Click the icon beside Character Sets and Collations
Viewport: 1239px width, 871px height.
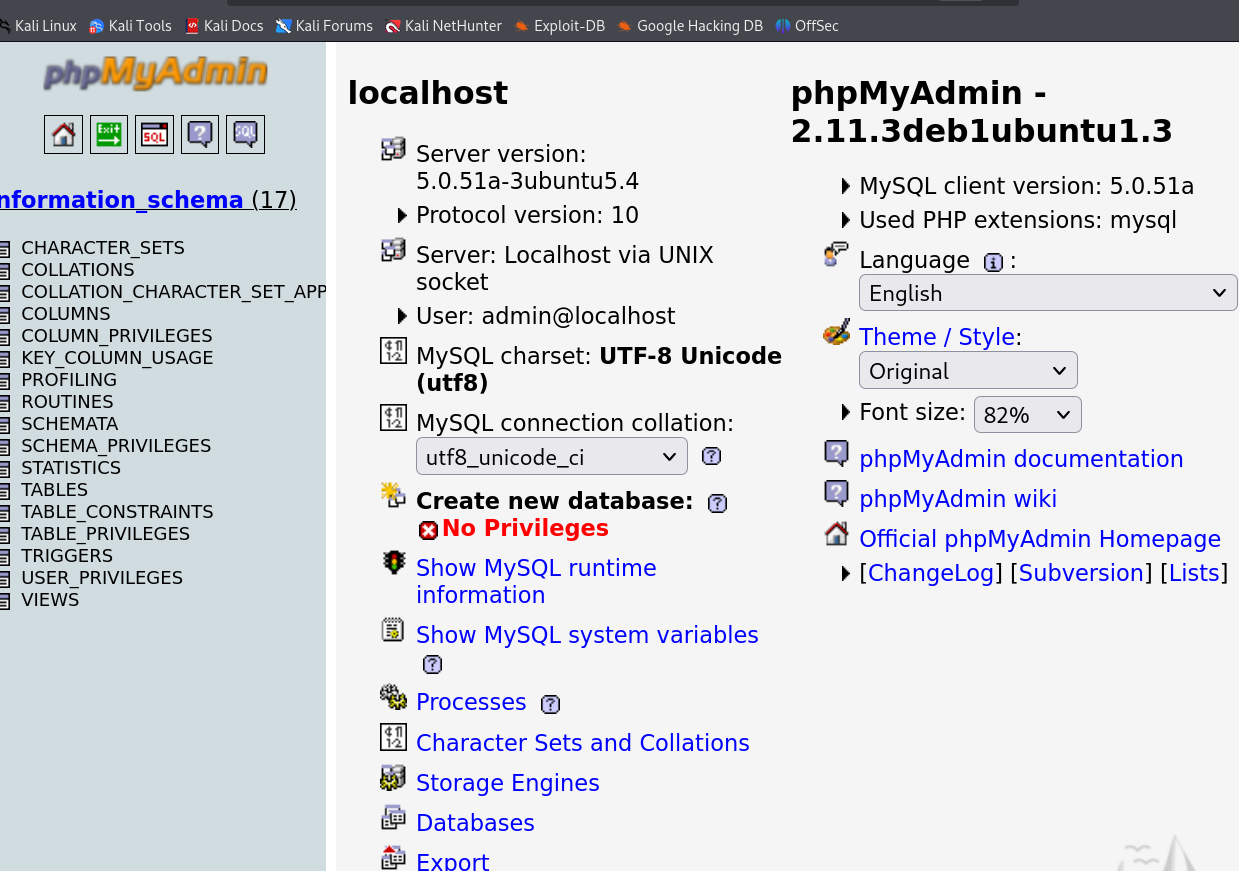[x=393, y=737]
